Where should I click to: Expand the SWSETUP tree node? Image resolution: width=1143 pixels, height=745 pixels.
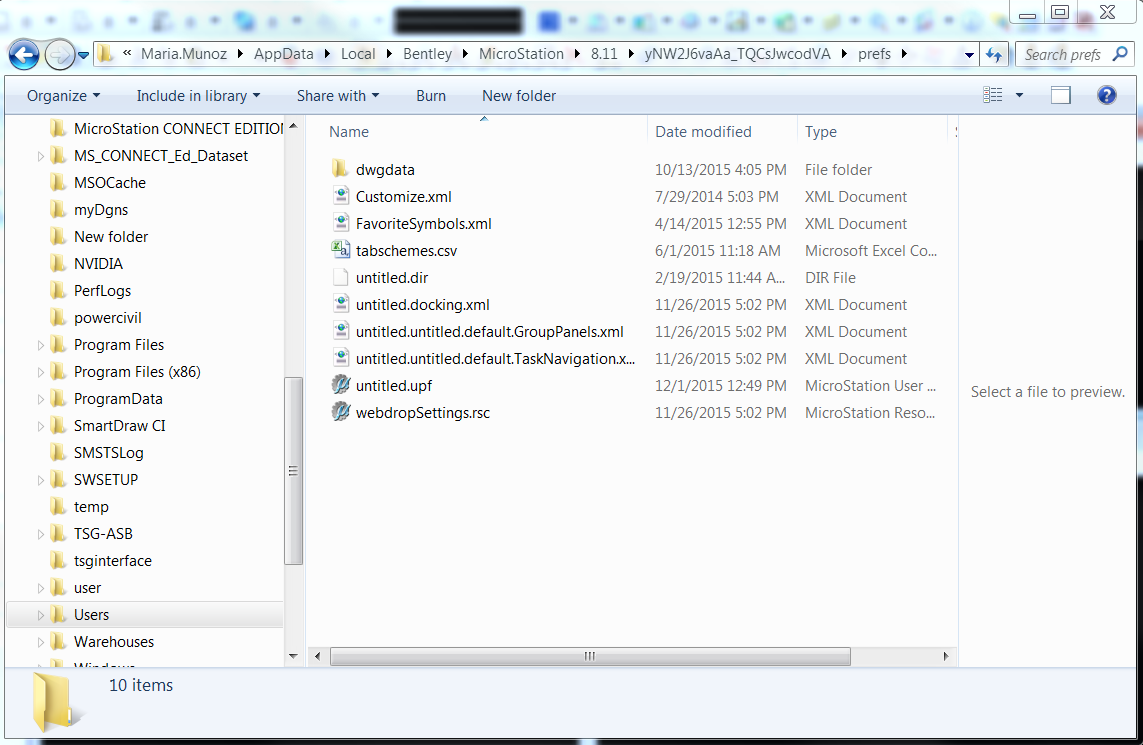pyautogui.click(x=41, y=480)
